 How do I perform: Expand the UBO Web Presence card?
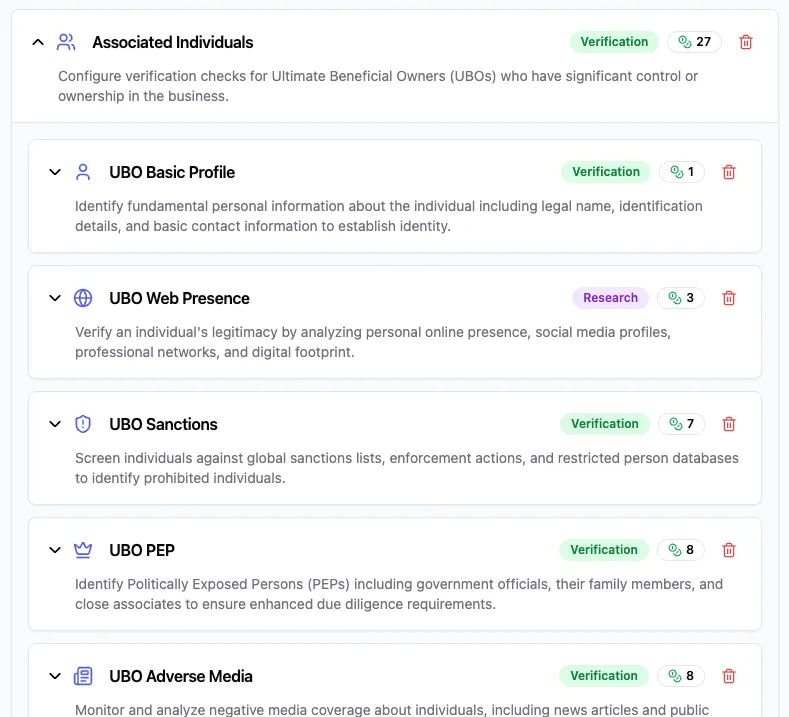55,298
